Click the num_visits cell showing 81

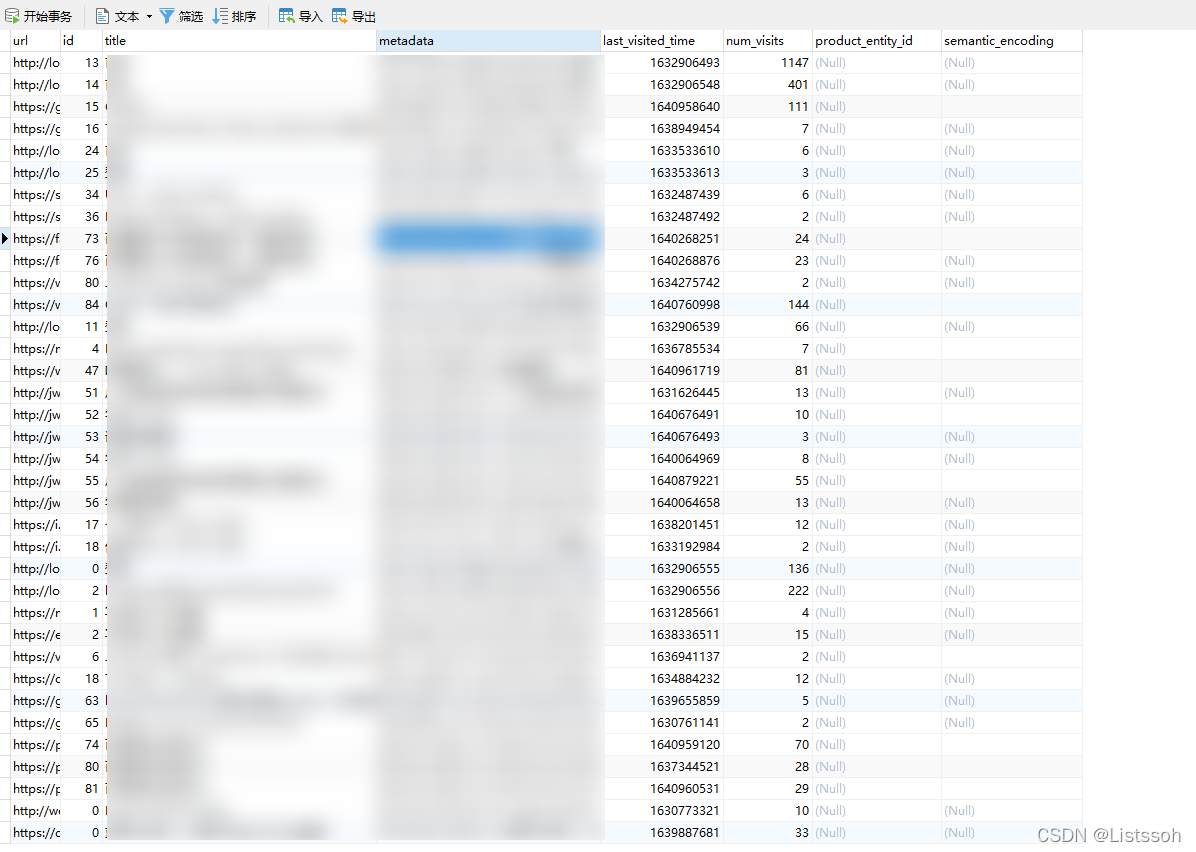(x=767, y=371)
